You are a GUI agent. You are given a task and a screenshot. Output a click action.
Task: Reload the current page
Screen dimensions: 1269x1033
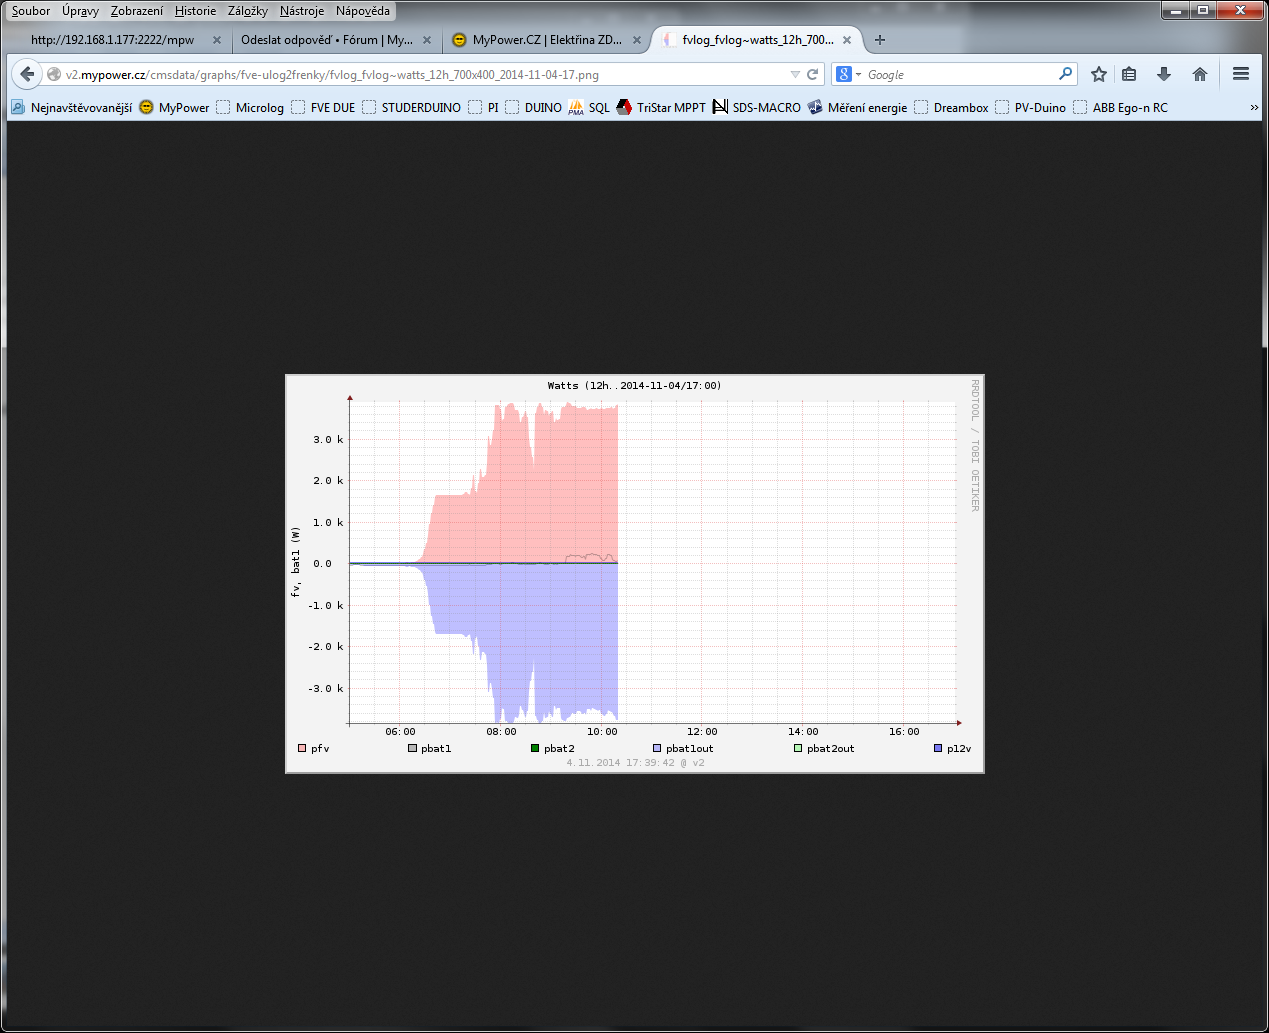(x=813, y=74)
